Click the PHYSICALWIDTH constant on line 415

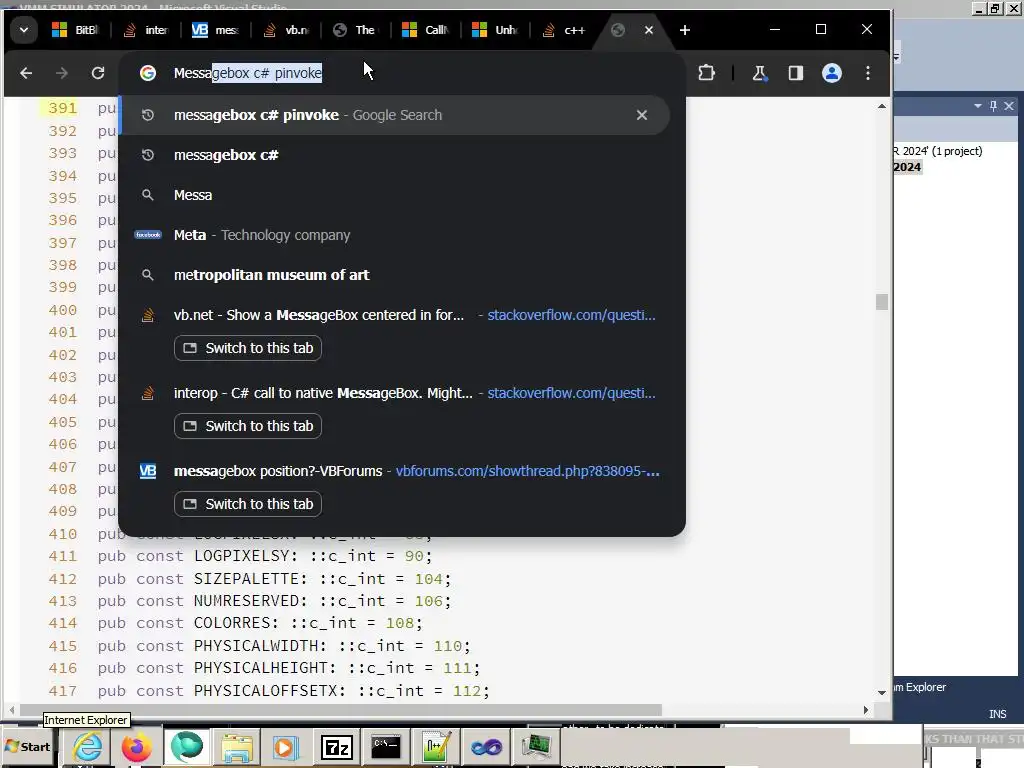pyautogui.click(x=256, y=646)
